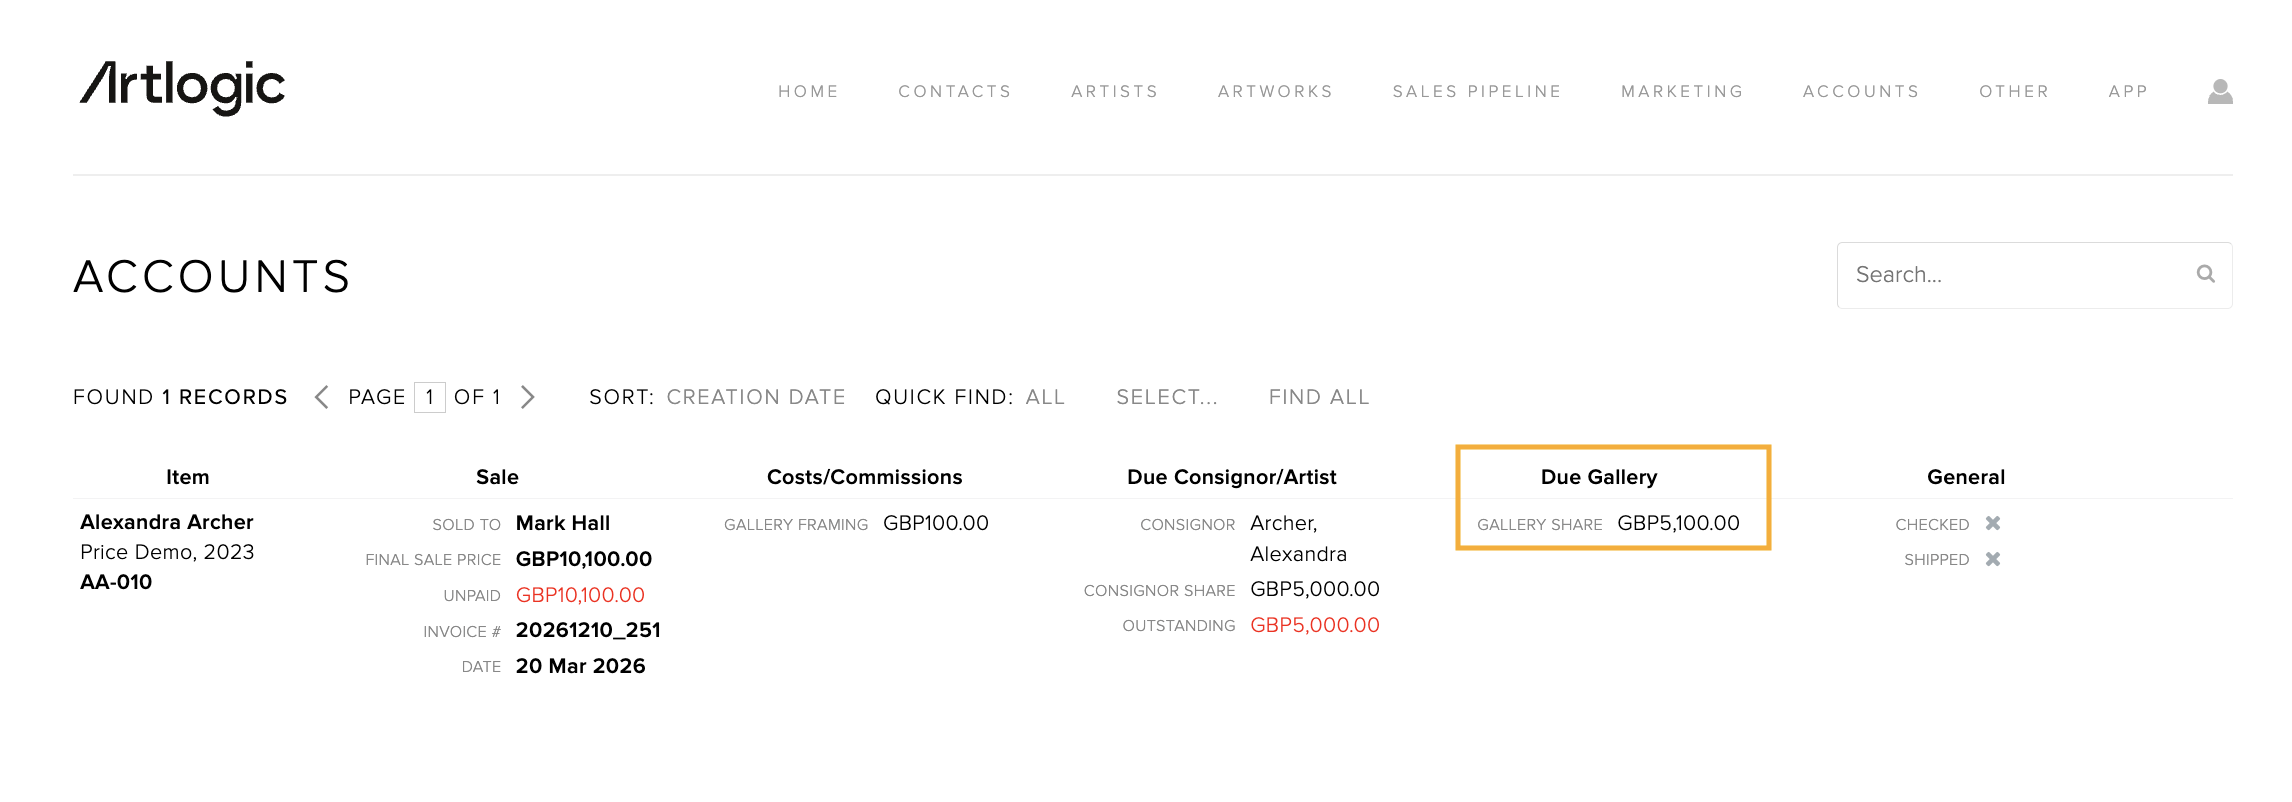This screenshot has height=802, width=2292.
Task: Change sort order from Creation Date
Action: (x=755, y=397)
